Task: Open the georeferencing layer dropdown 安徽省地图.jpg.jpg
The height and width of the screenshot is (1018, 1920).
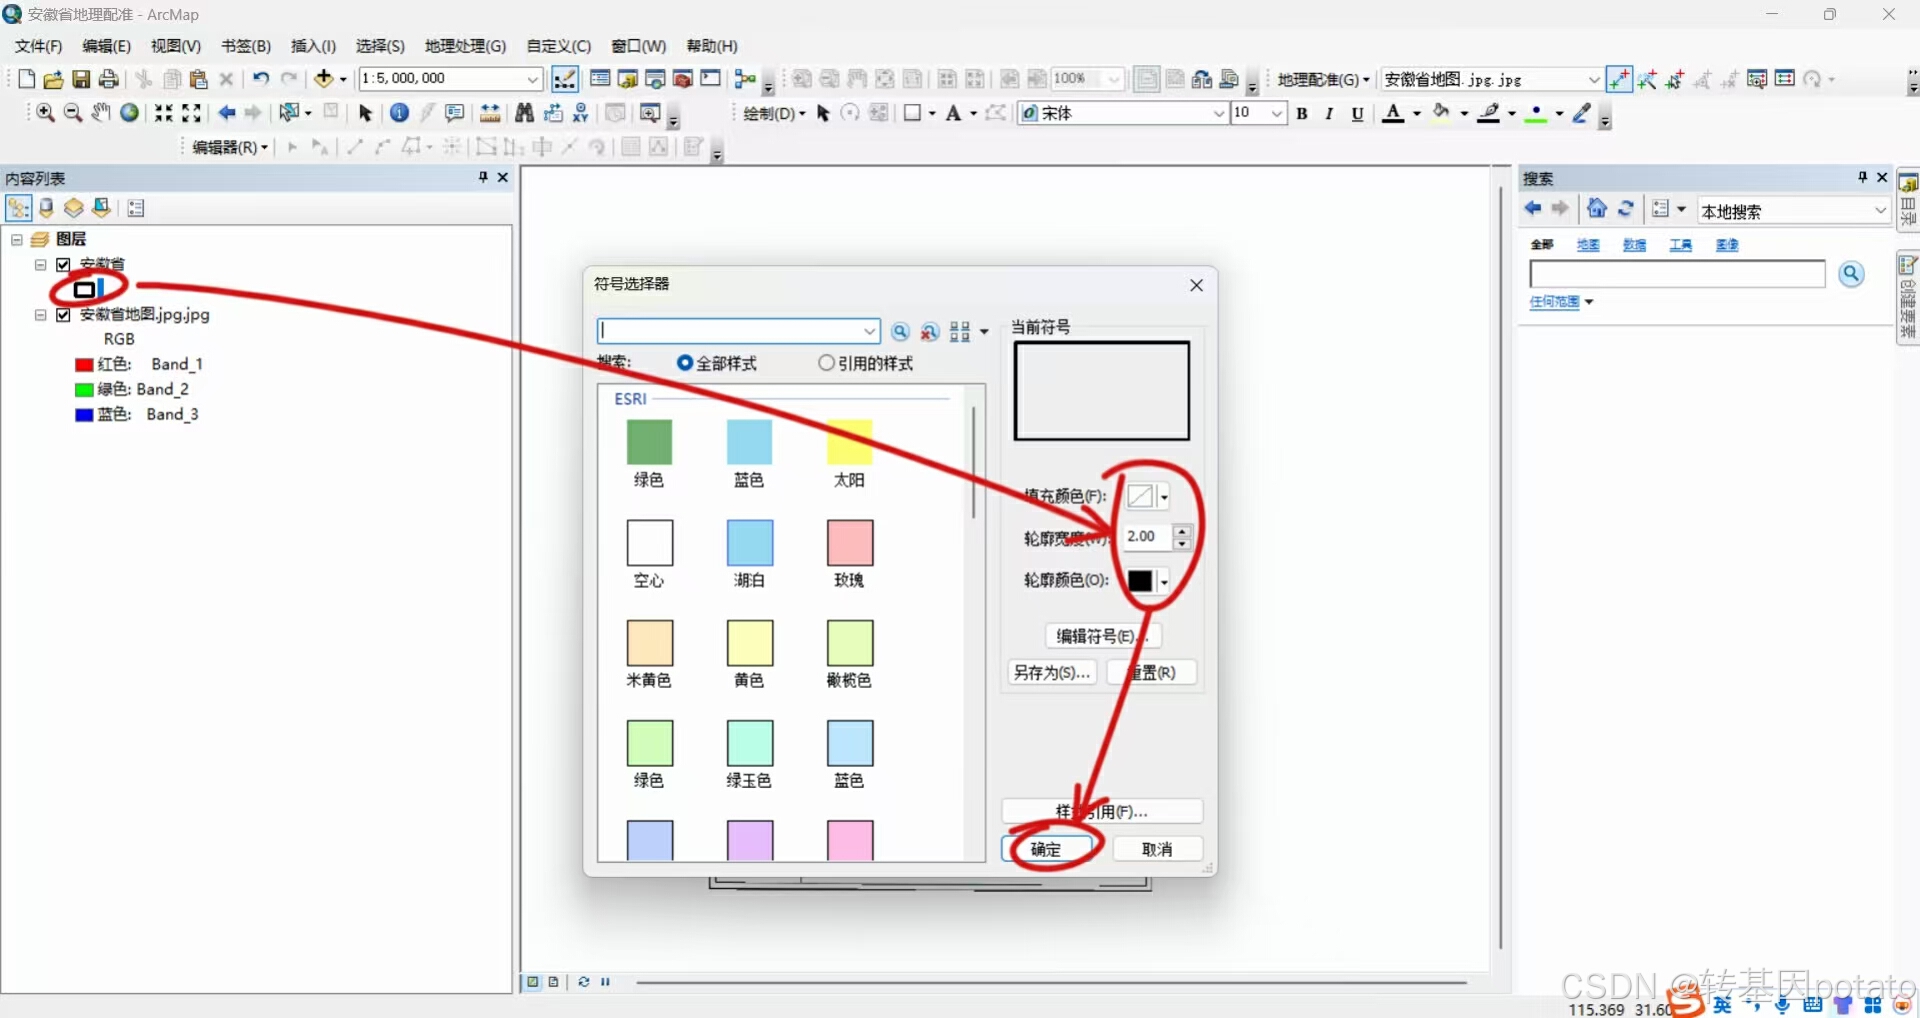Action: tap(1593, 80)
